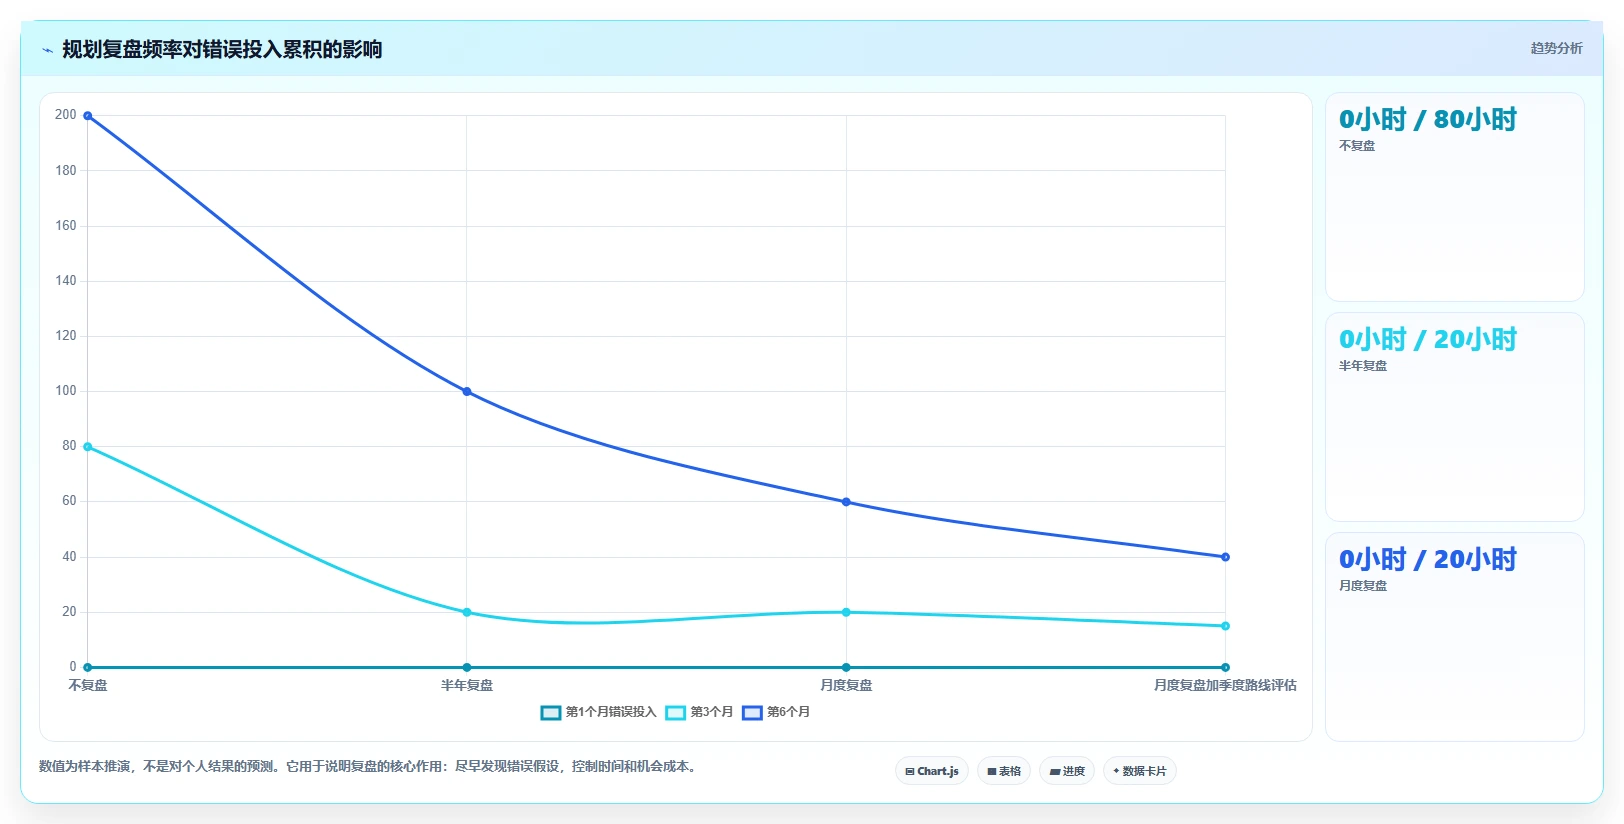Viewport: 1624px width, 824px height.
Task: Click the x-axis label 月度复盘
Action: [846, 685]
